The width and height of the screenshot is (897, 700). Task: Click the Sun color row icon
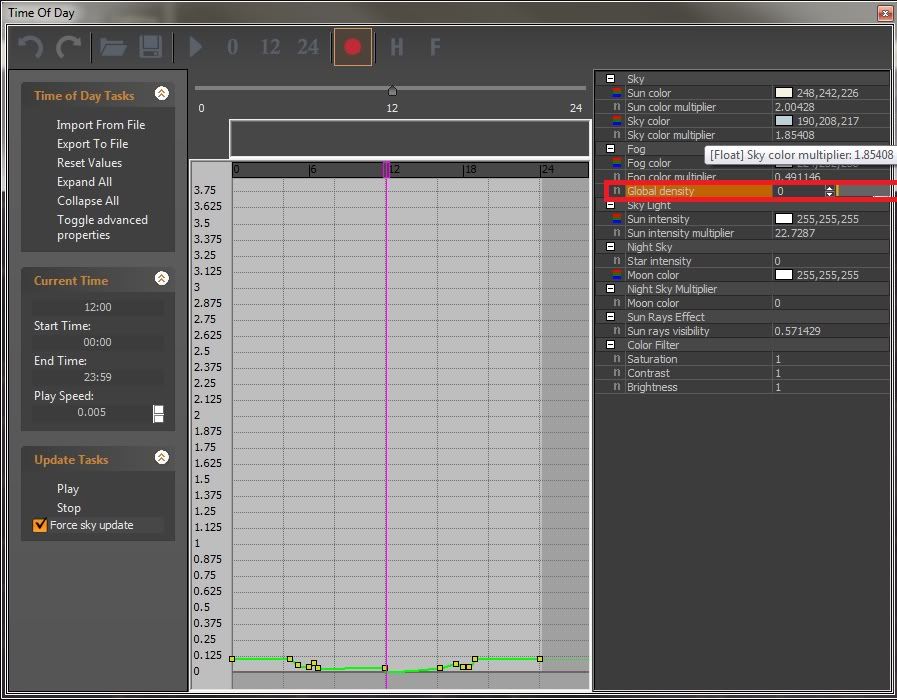click(617, 93)
